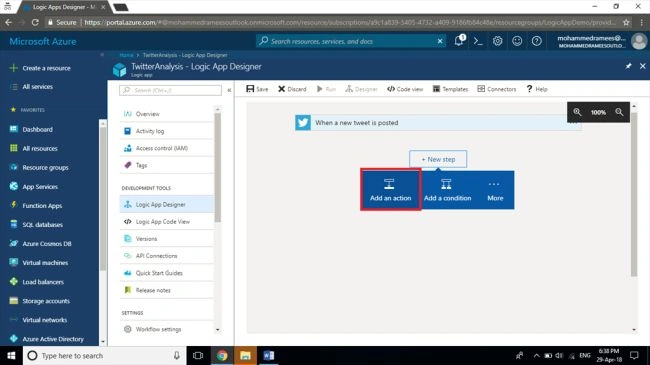Pin the blade to dashboard
The height and width of the screenshot is (365, 650).
point(628,66)
